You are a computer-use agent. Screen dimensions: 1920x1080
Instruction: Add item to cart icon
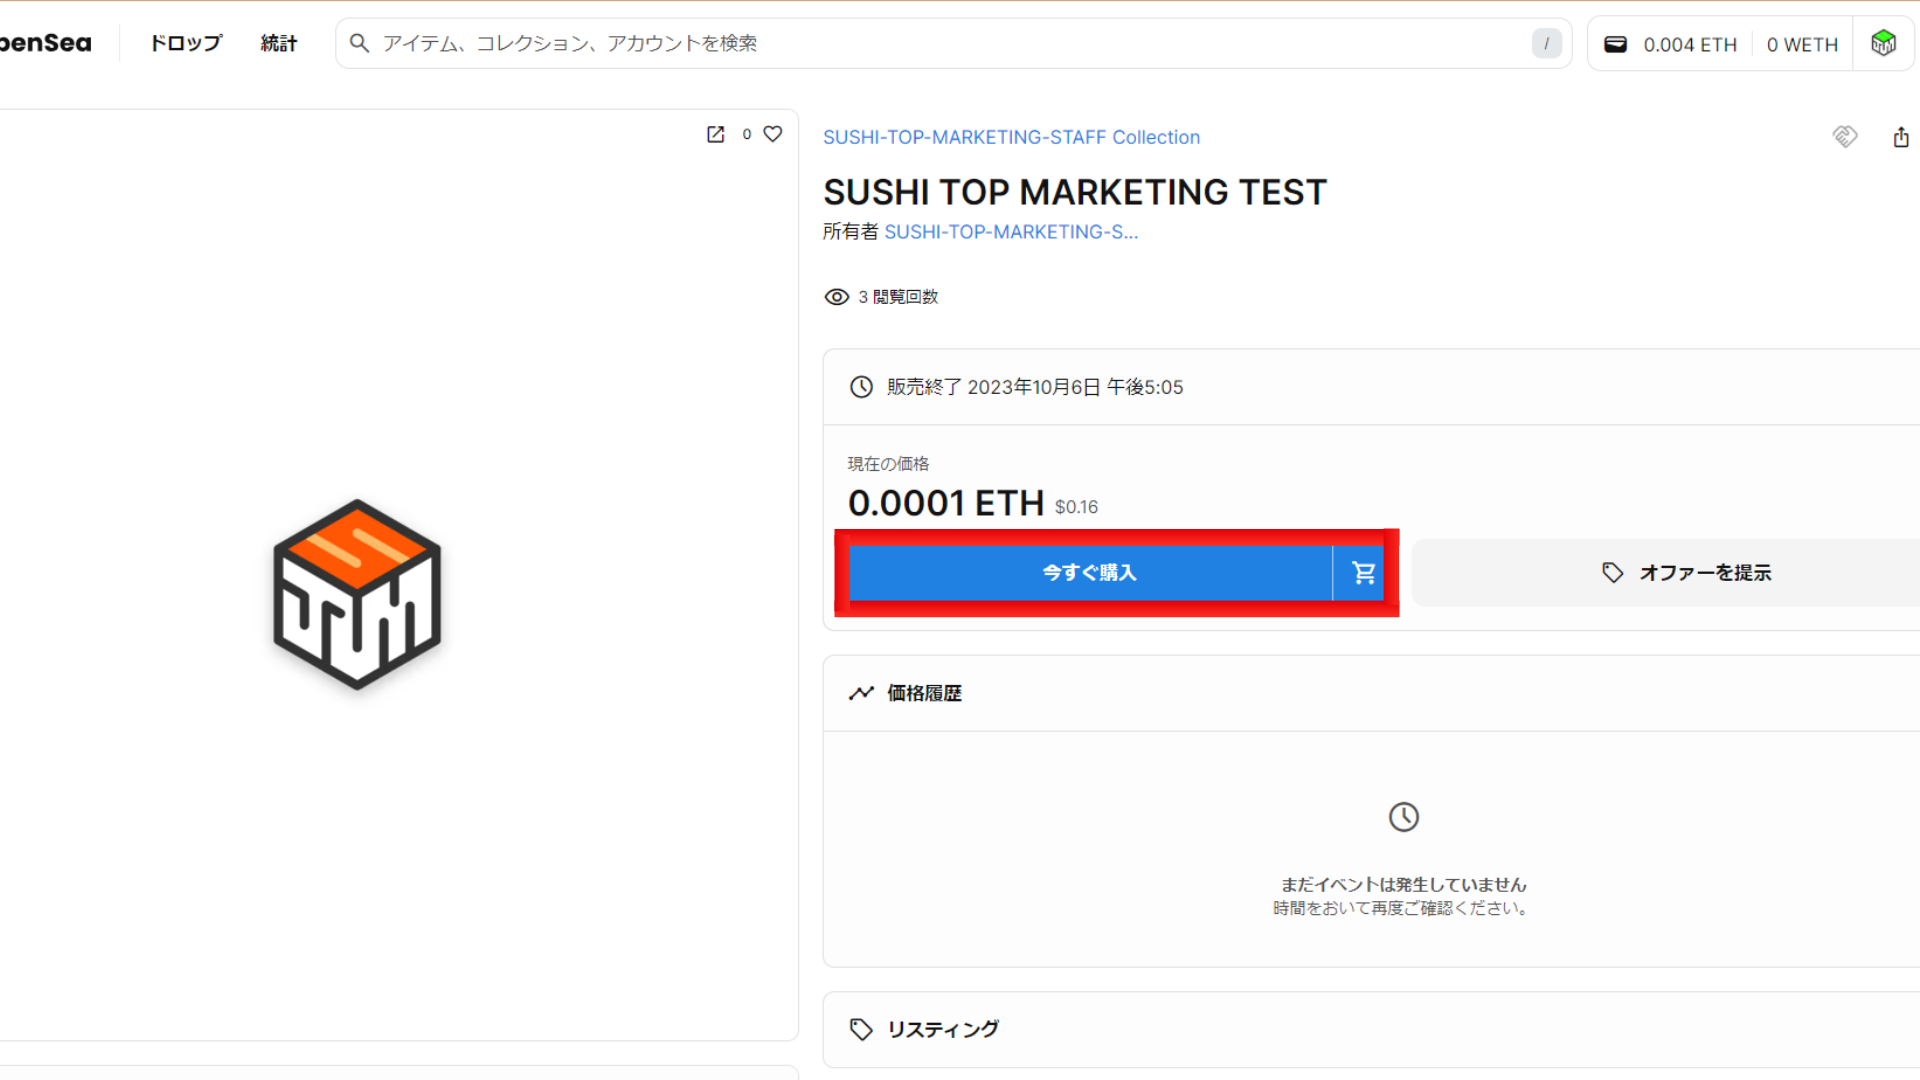(1363, 573)
